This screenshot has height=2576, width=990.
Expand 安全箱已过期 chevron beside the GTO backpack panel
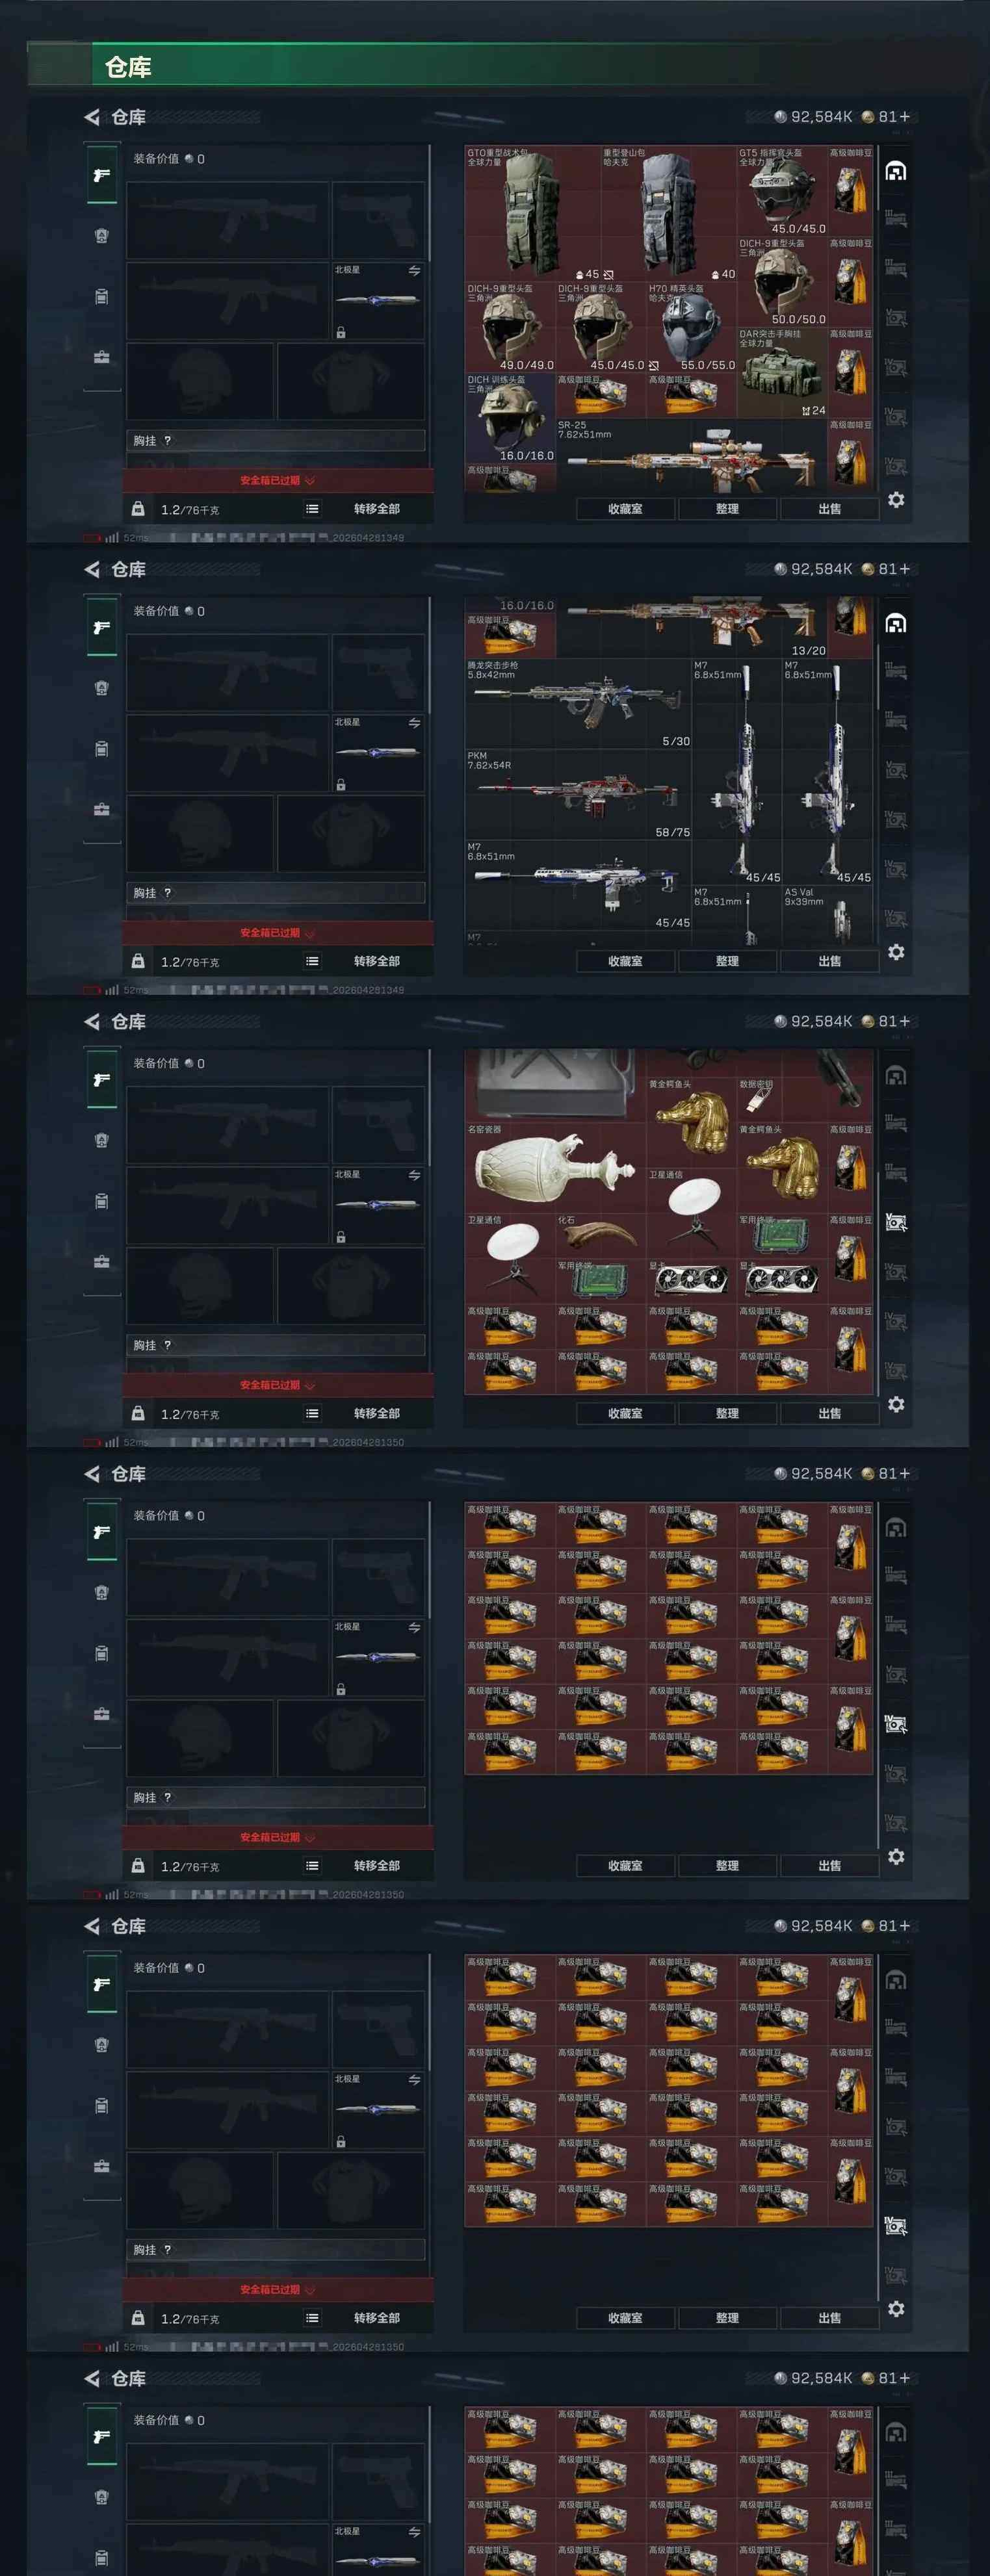click(310, 481)
